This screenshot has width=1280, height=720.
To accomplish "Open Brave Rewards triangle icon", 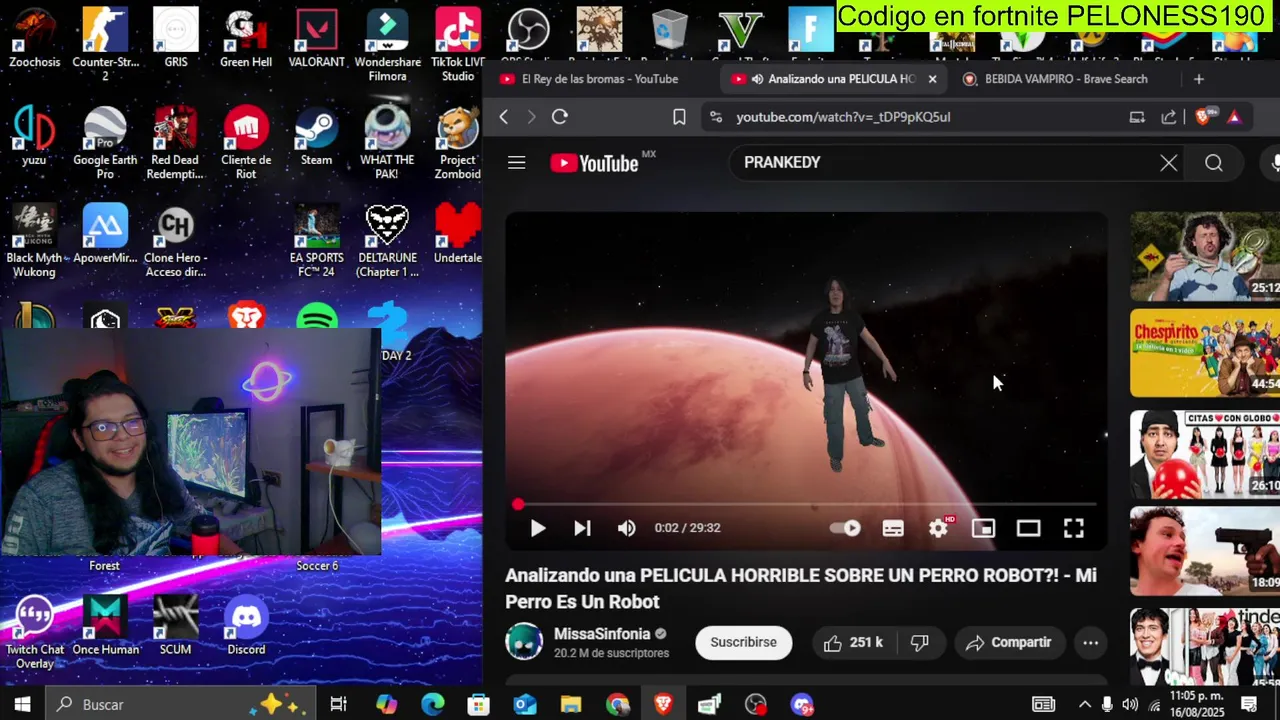I will click(1234, 117).
